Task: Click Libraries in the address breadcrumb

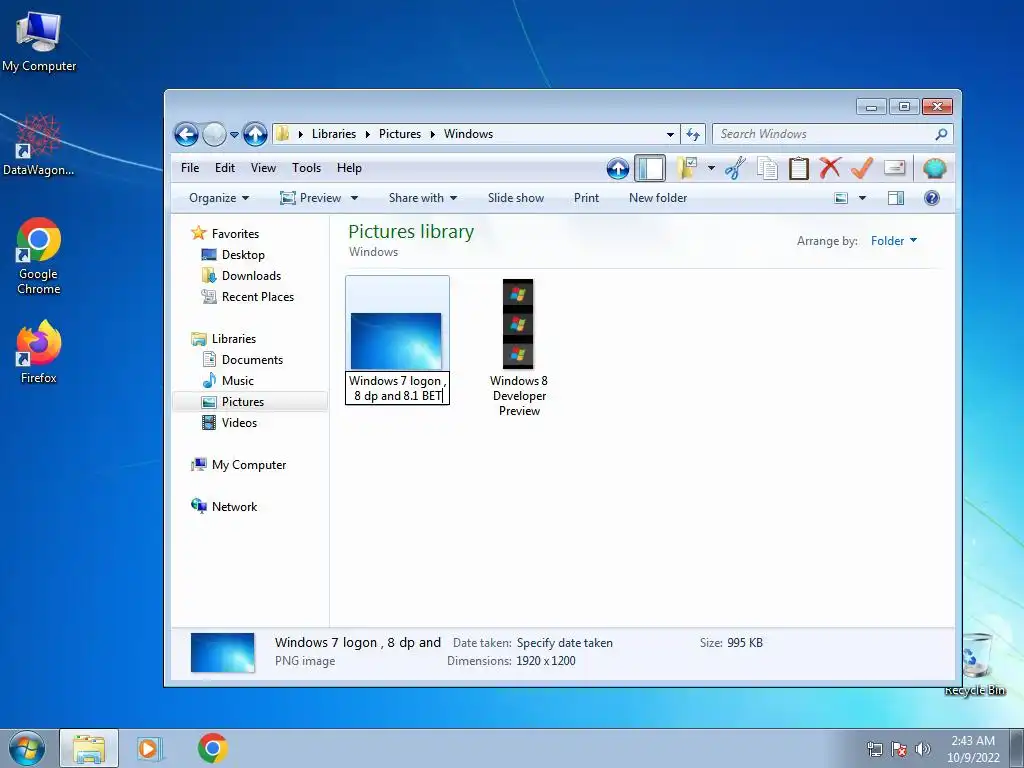Action: click(334, 134)
